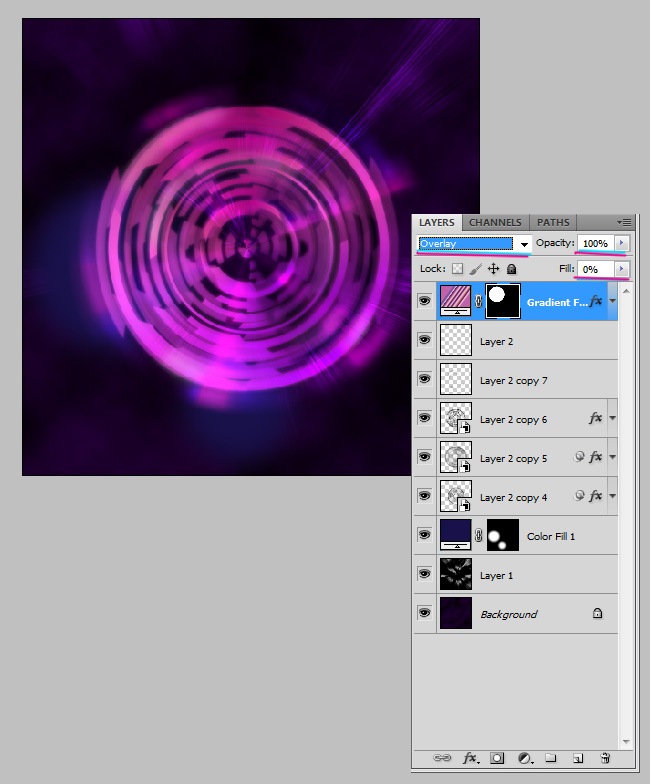Open the add layer style fx menu
The image size is (650, 784).
[x=470, y=758]
